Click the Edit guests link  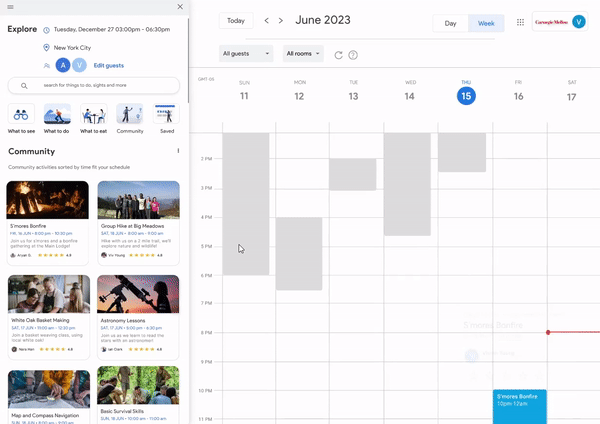click(109, 65)
